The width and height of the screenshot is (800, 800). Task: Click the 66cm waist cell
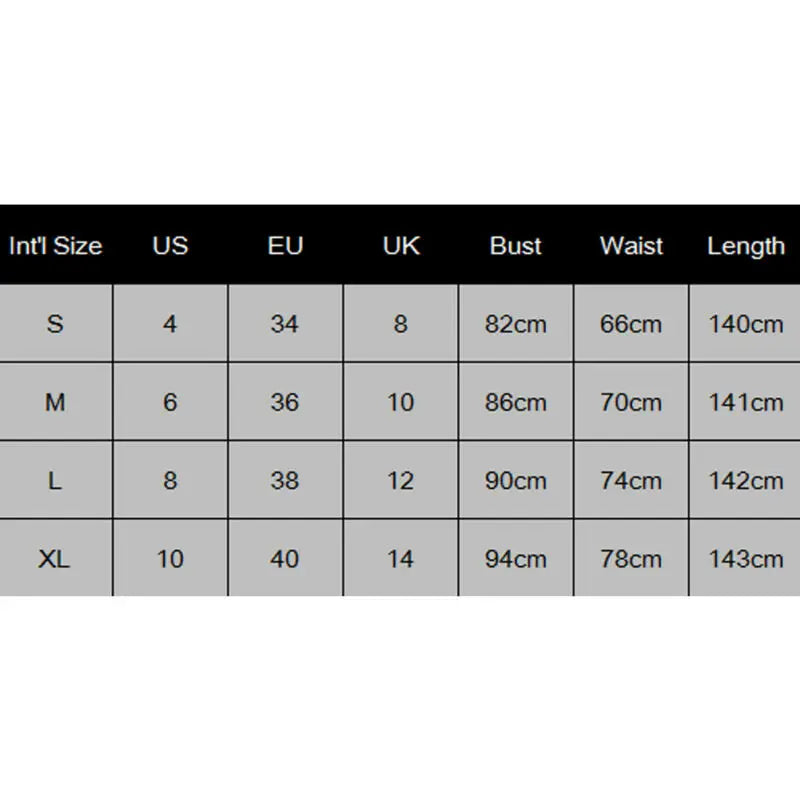pyautogui.click(x=631, y=324)
